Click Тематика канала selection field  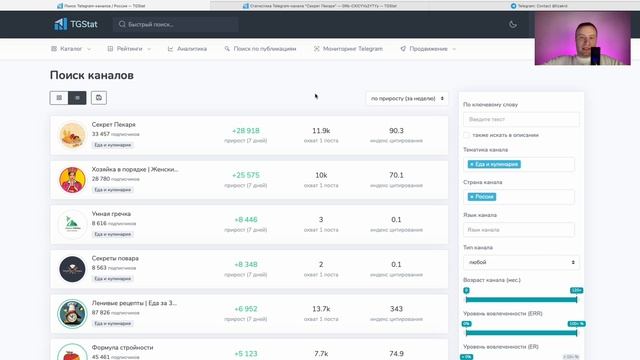[519, 164]
